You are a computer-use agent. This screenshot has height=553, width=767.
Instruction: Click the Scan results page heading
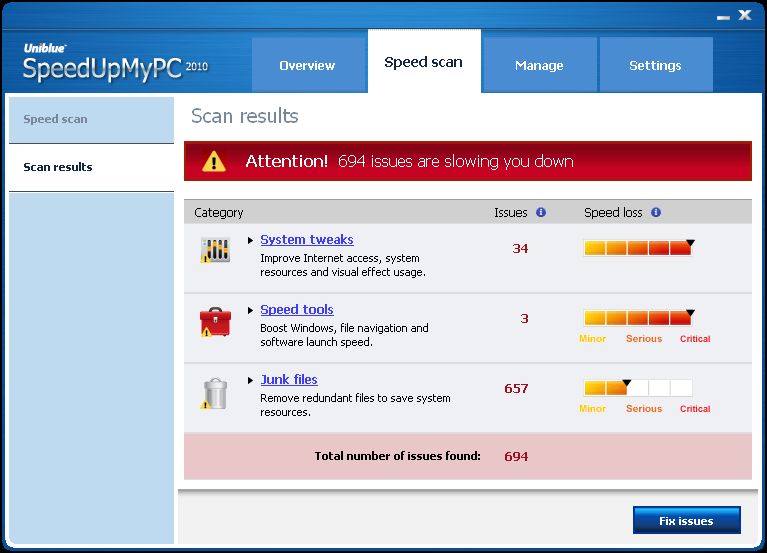point(245,116)
